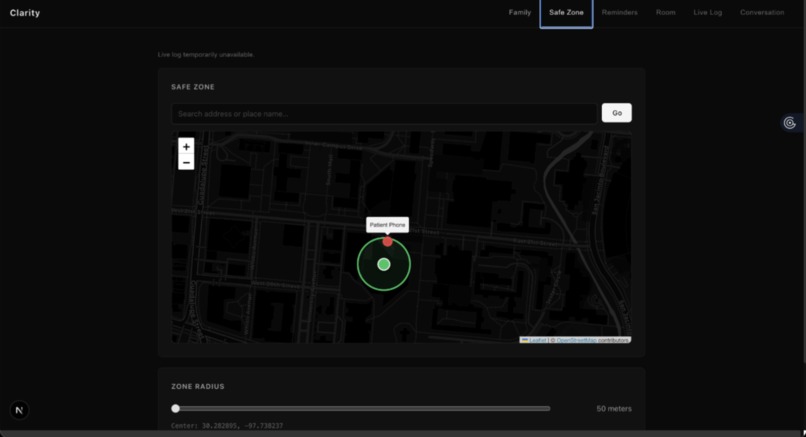Click the Clarity logo

click(x=25, y=13)
